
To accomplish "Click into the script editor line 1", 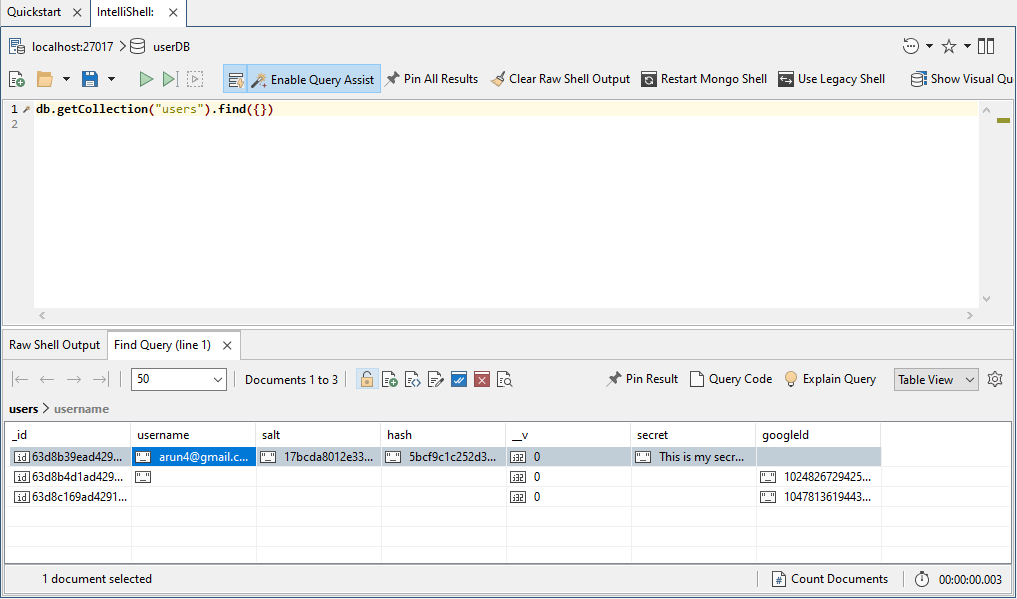I will coord(506,109).
